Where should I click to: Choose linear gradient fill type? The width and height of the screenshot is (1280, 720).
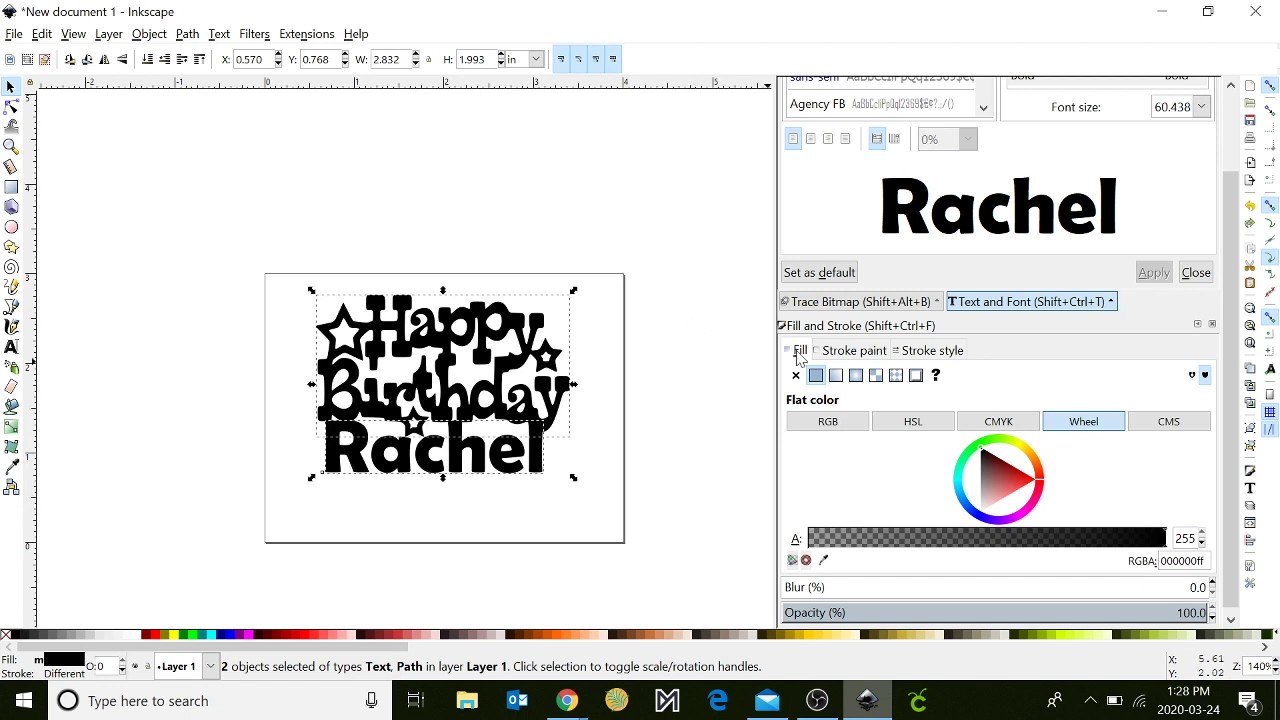[836, 376]
